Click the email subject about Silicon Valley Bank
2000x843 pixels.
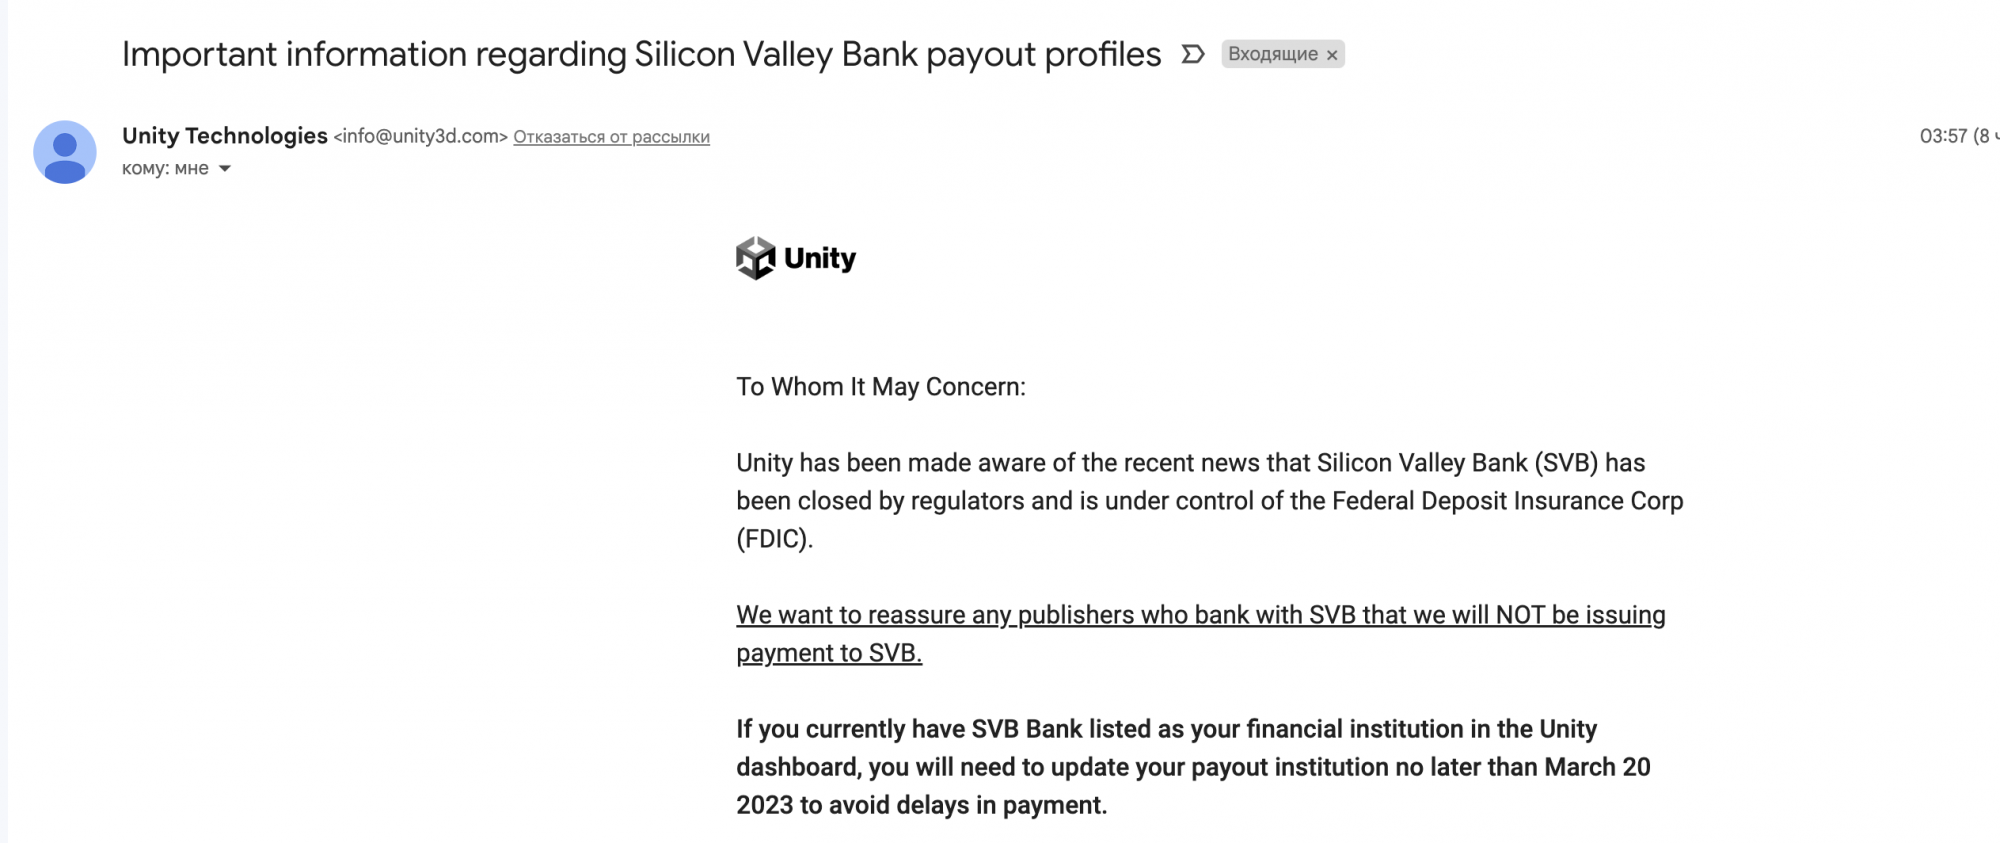click(x=641, y=54)
